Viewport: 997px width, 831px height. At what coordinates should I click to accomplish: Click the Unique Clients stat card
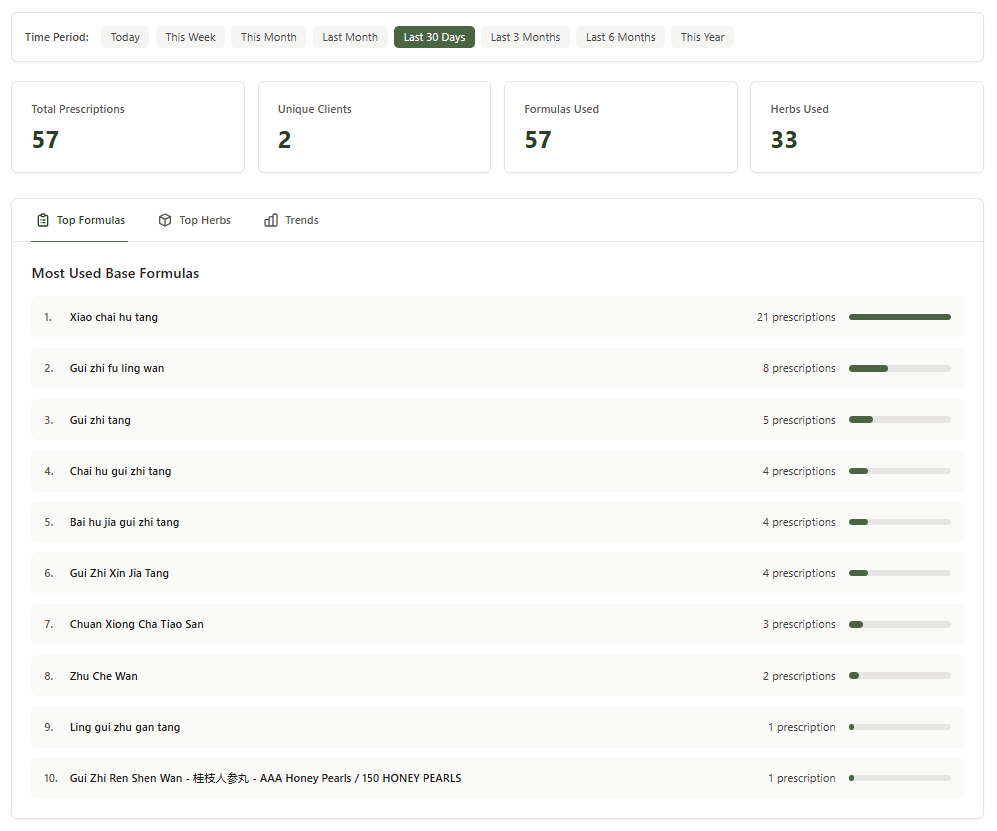374,127
